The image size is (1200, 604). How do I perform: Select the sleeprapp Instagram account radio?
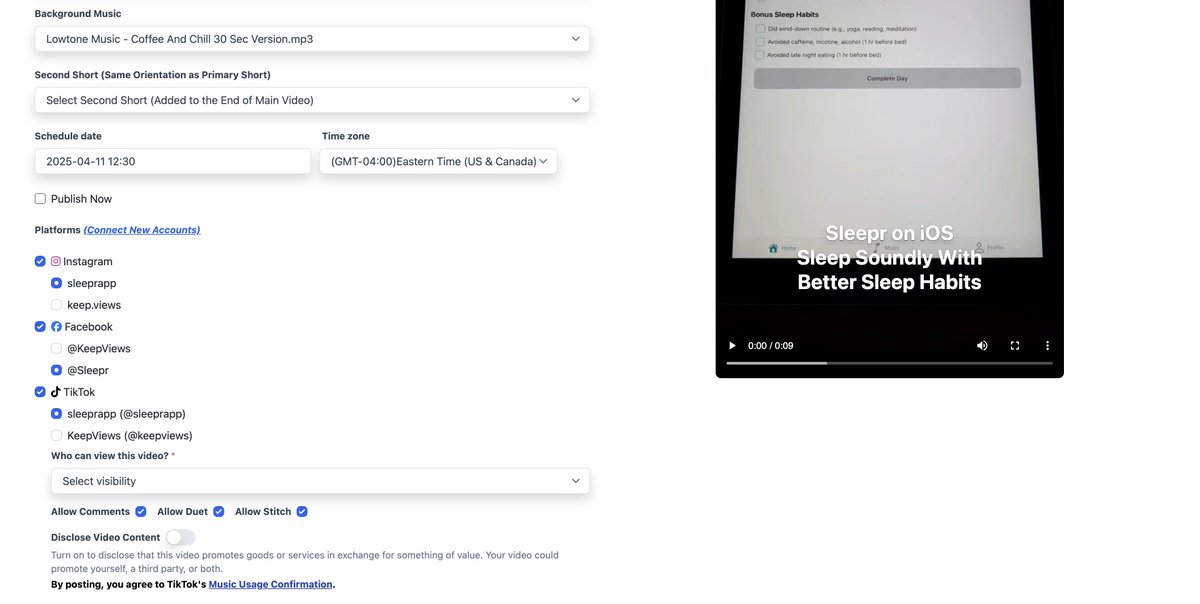point(57,283)
